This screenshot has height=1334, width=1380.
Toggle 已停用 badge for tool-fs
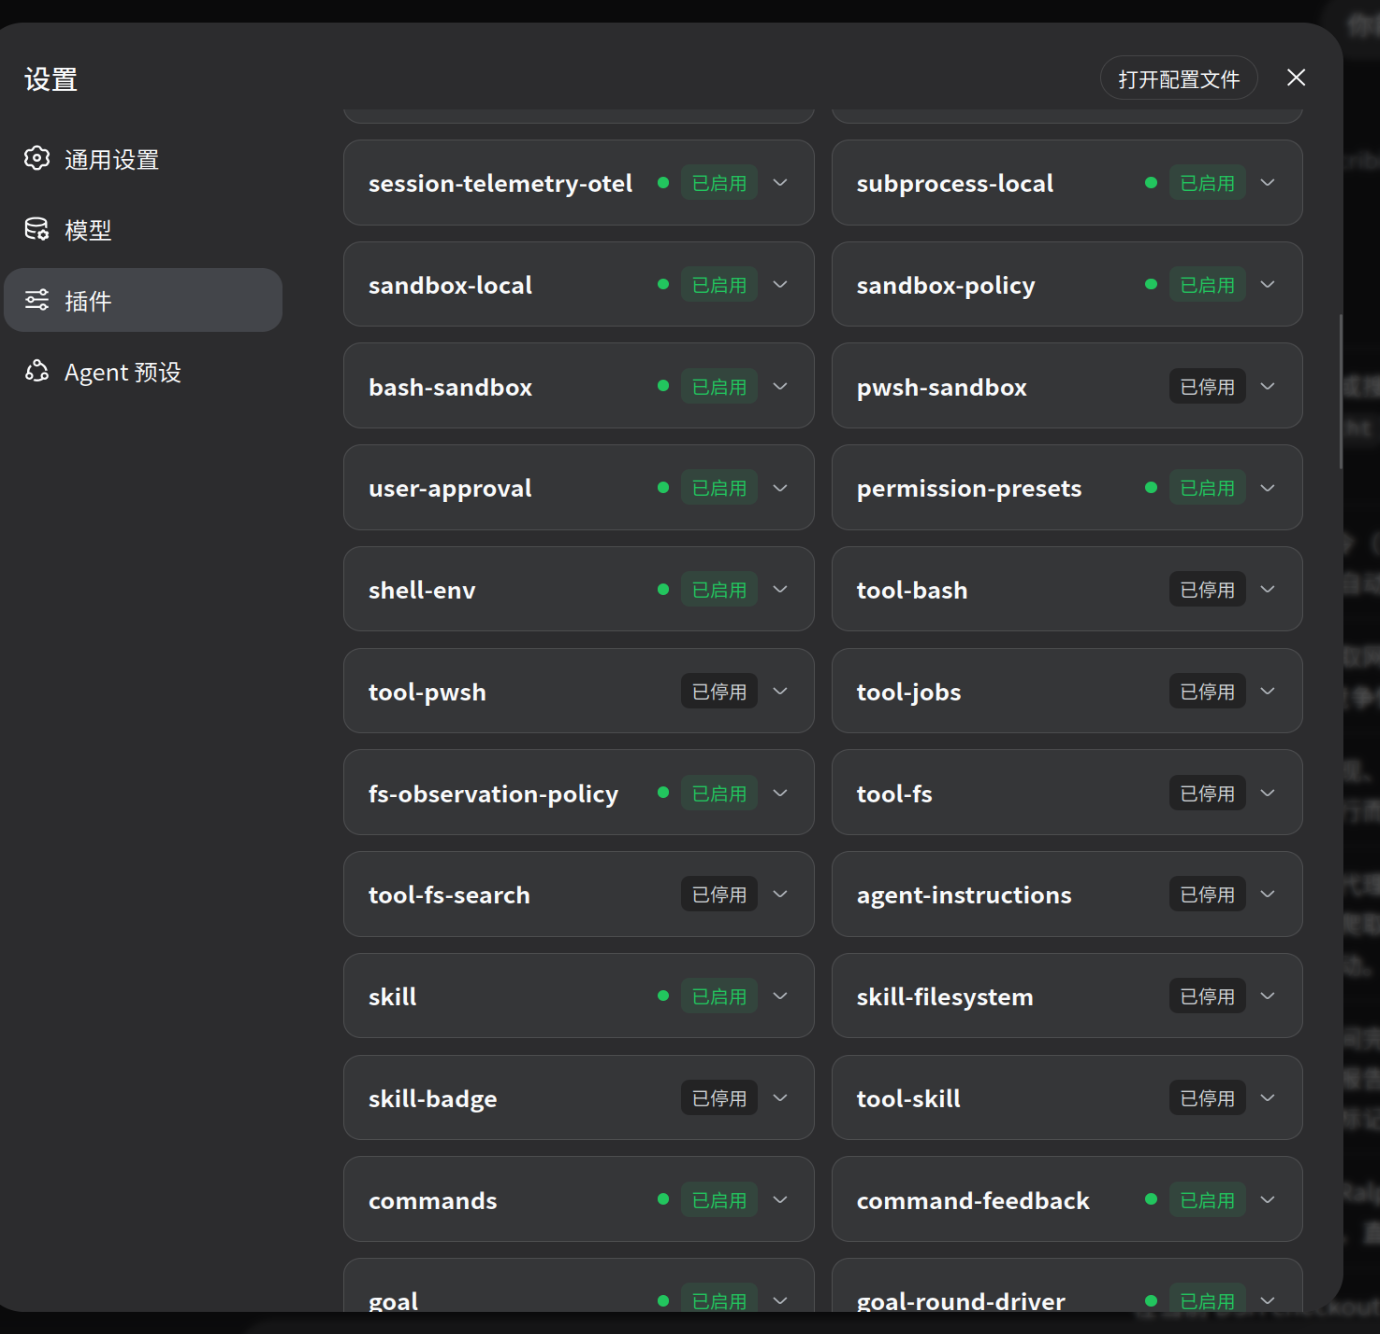pos(1207,793)
